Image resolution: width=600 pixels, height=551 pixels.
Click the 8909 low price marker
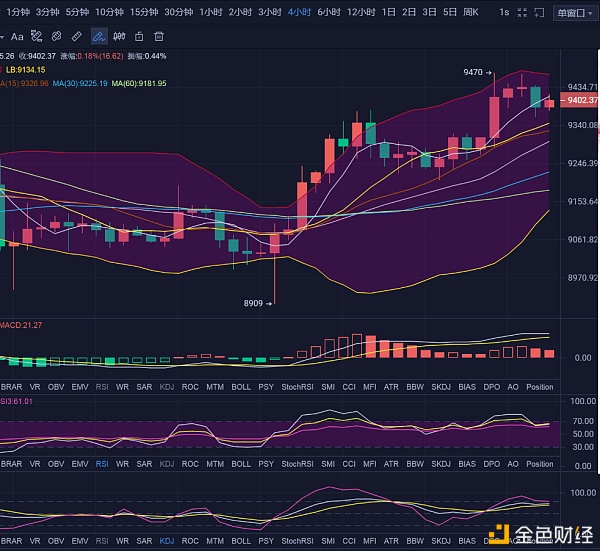pyautogui.click(x=258, y=303)
